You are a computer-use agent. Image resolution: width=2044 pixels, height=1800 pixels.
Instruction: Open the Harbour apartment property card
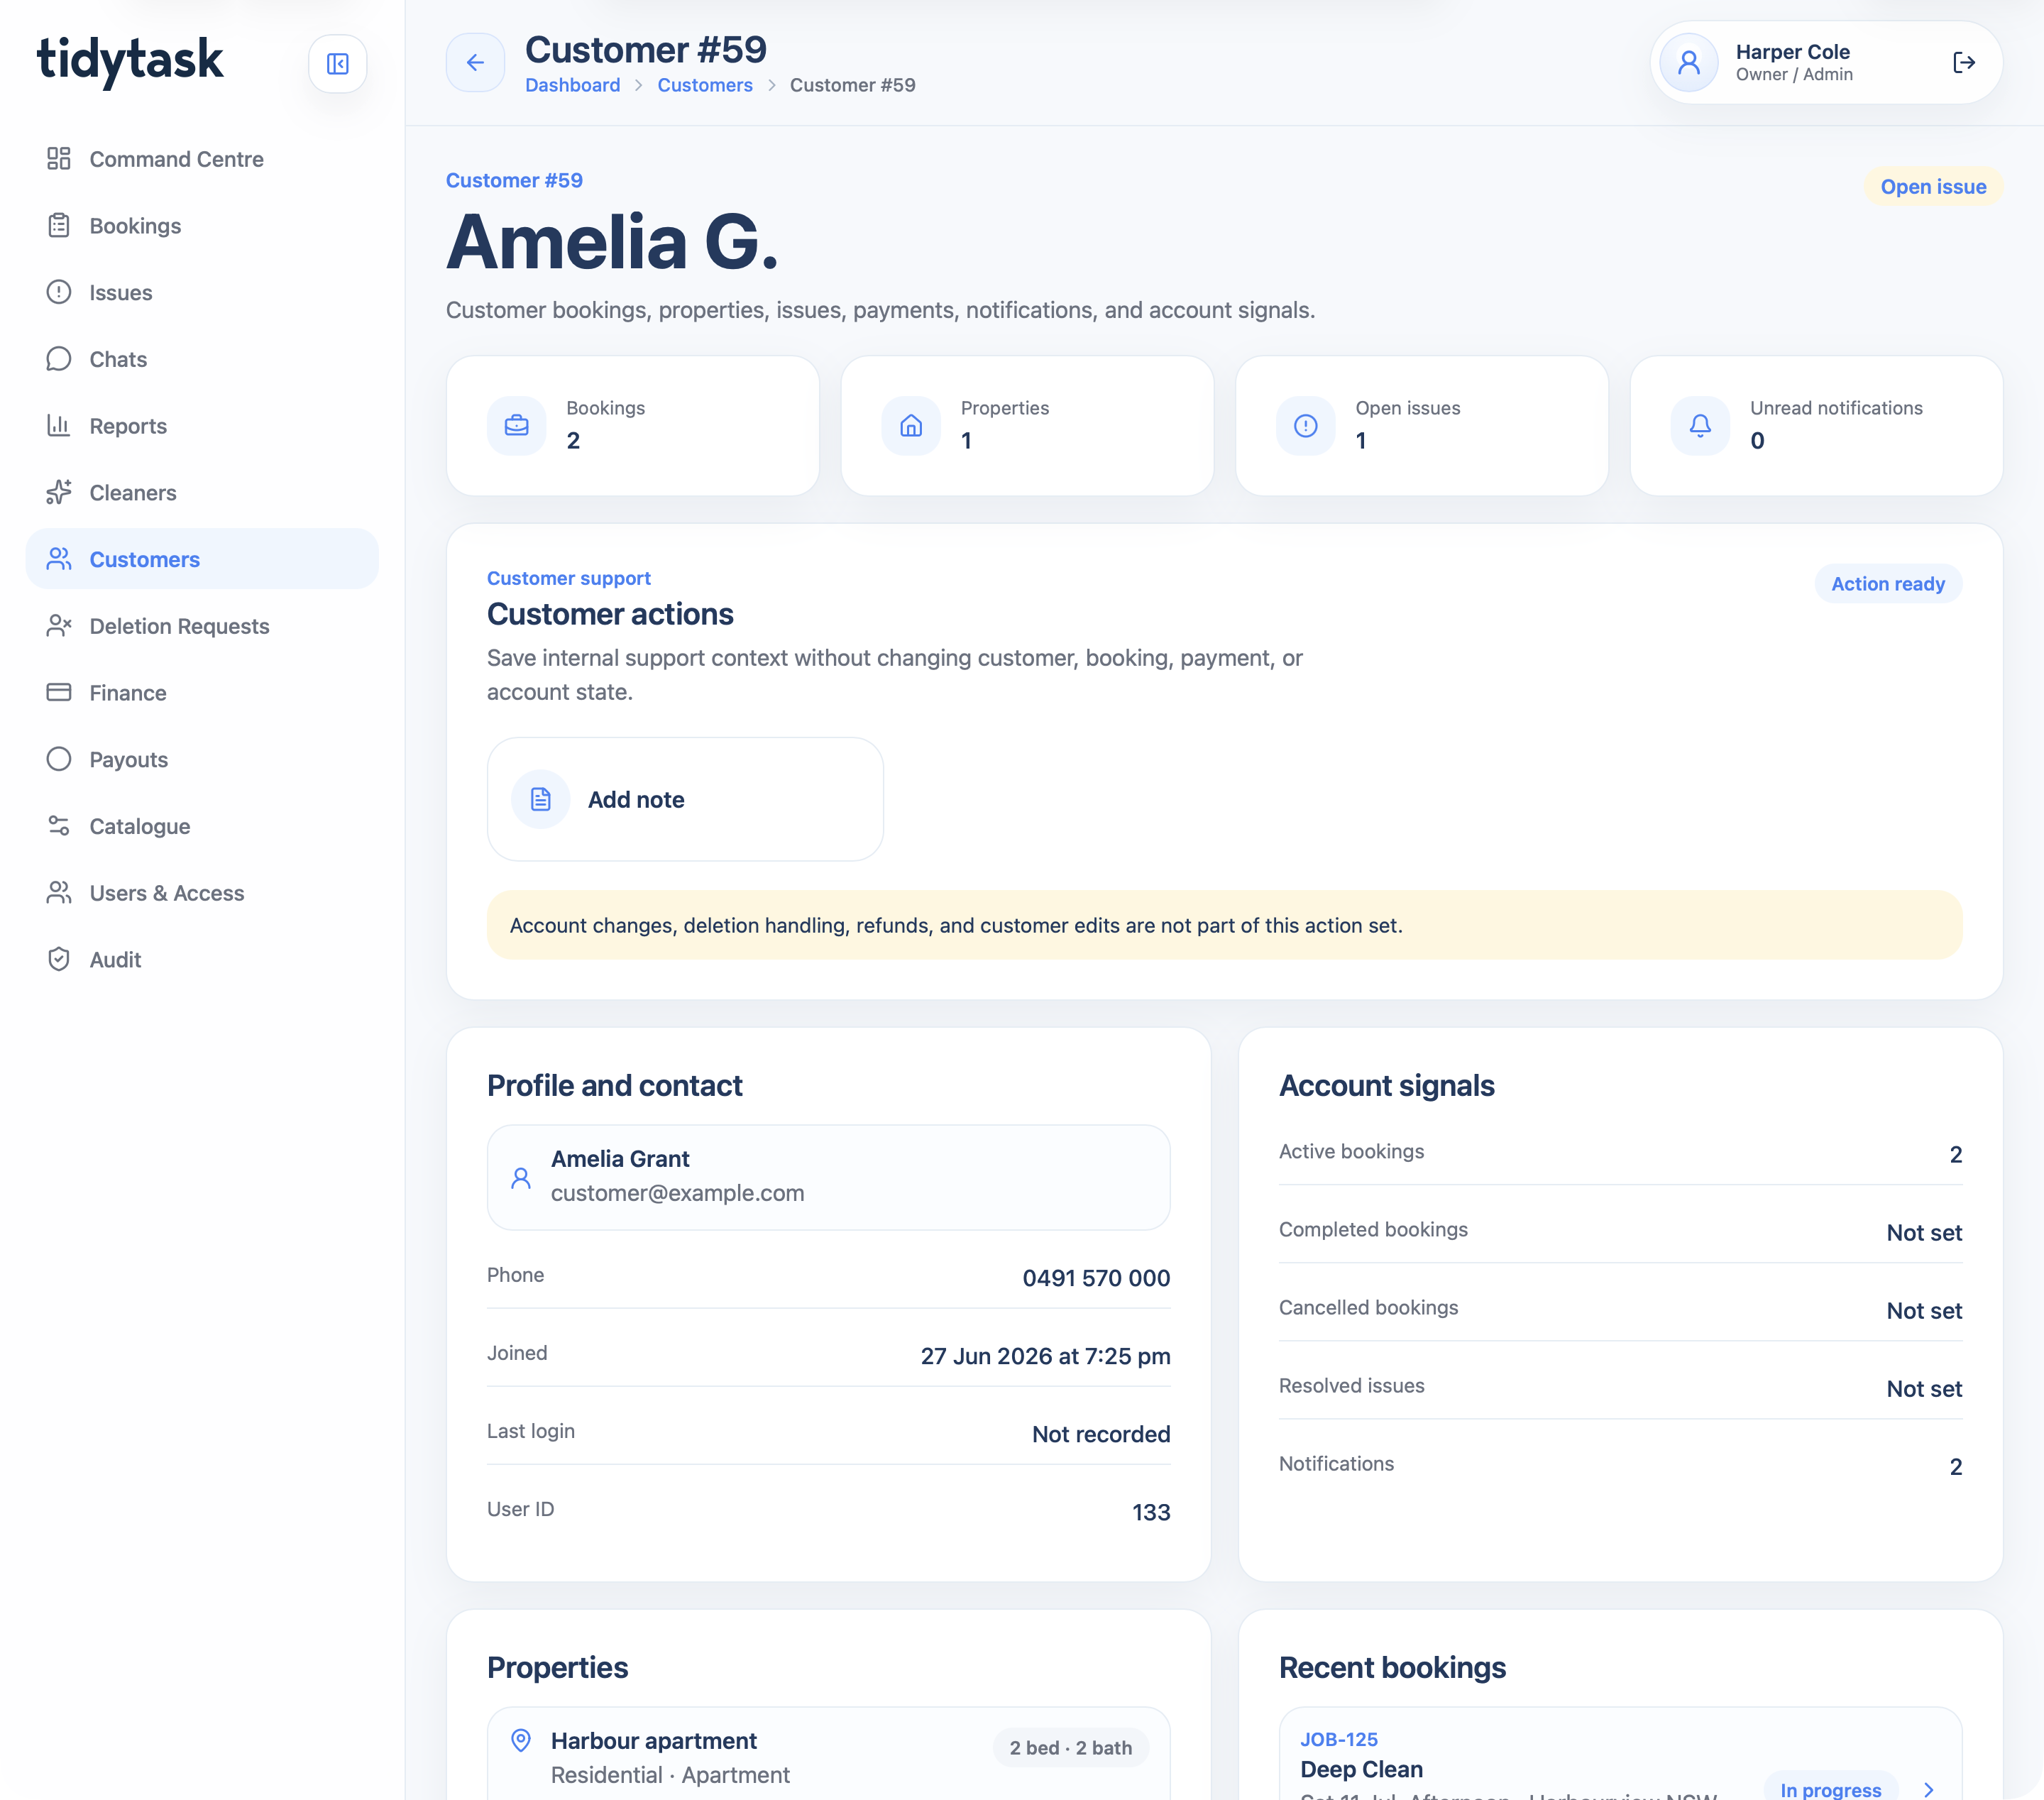tap(828, 1753)
